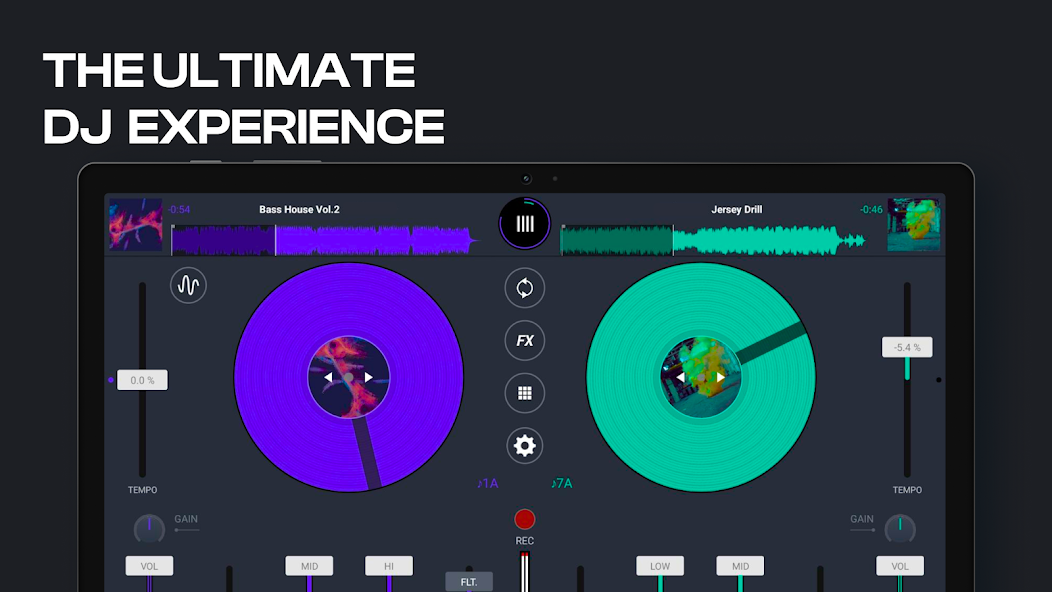Click the right deck 7A key label
The height and width of the screenshot is (592, 1052).
[562, 483]
